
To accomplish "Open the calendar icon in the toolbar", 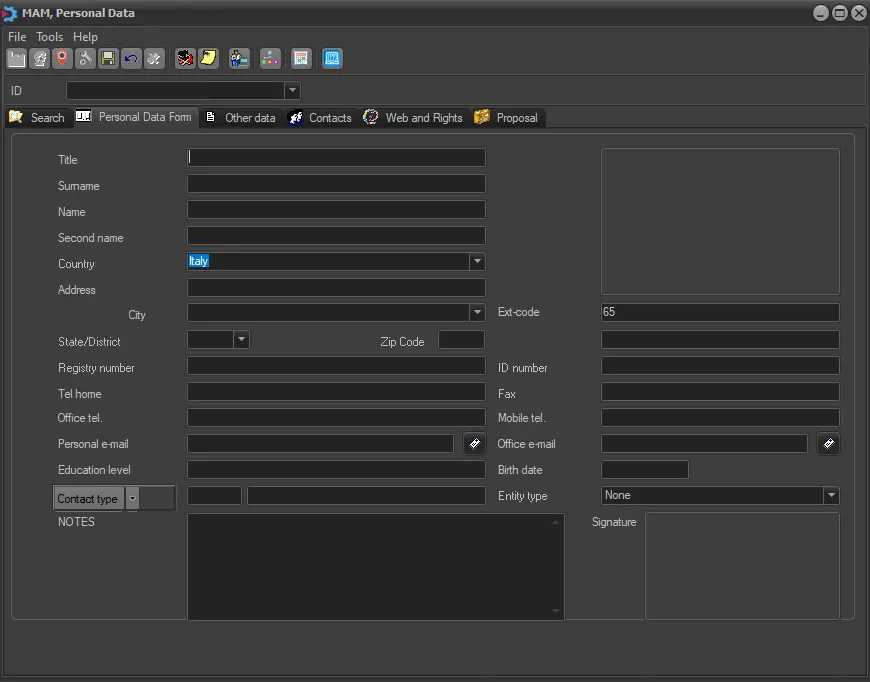I will click(x=301, y=59).
